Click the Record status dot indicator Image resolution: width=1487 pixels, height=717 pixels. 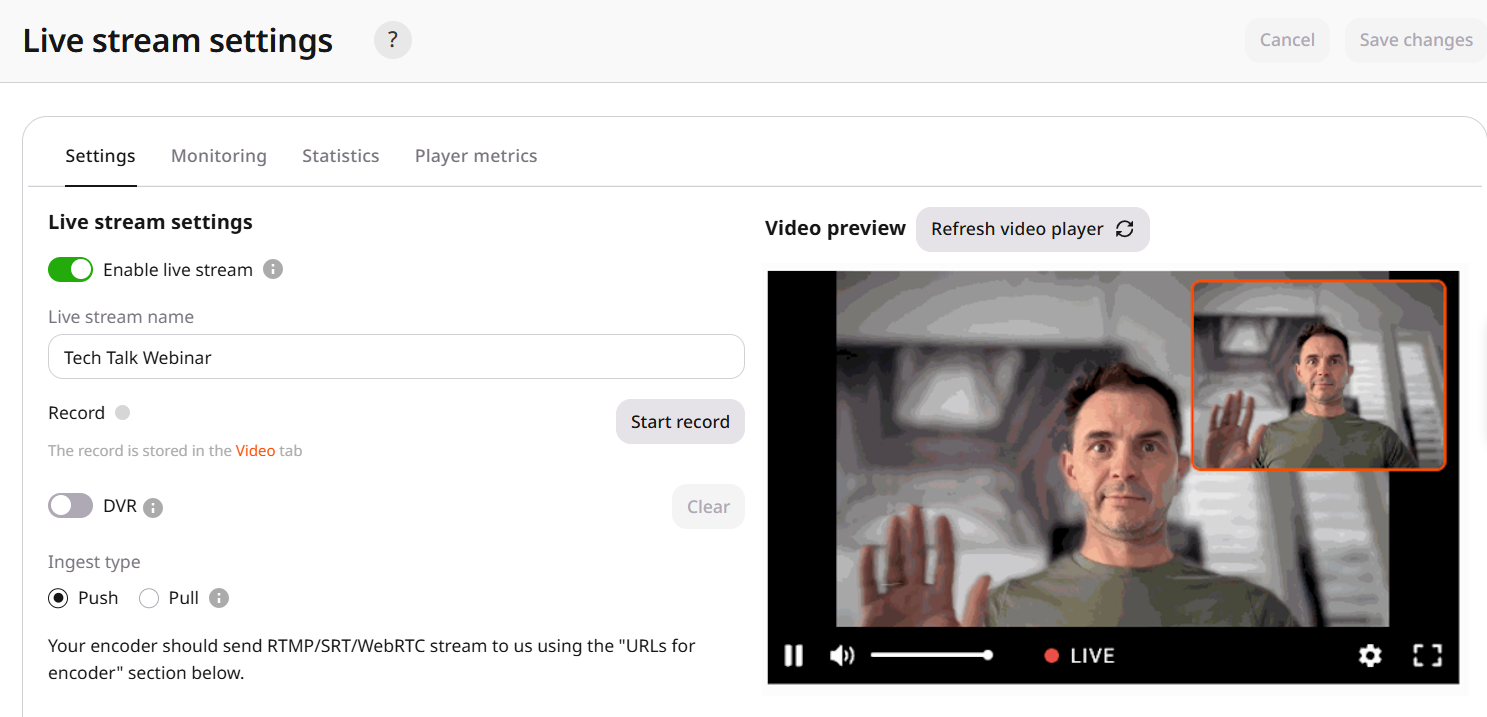(122, 412)
